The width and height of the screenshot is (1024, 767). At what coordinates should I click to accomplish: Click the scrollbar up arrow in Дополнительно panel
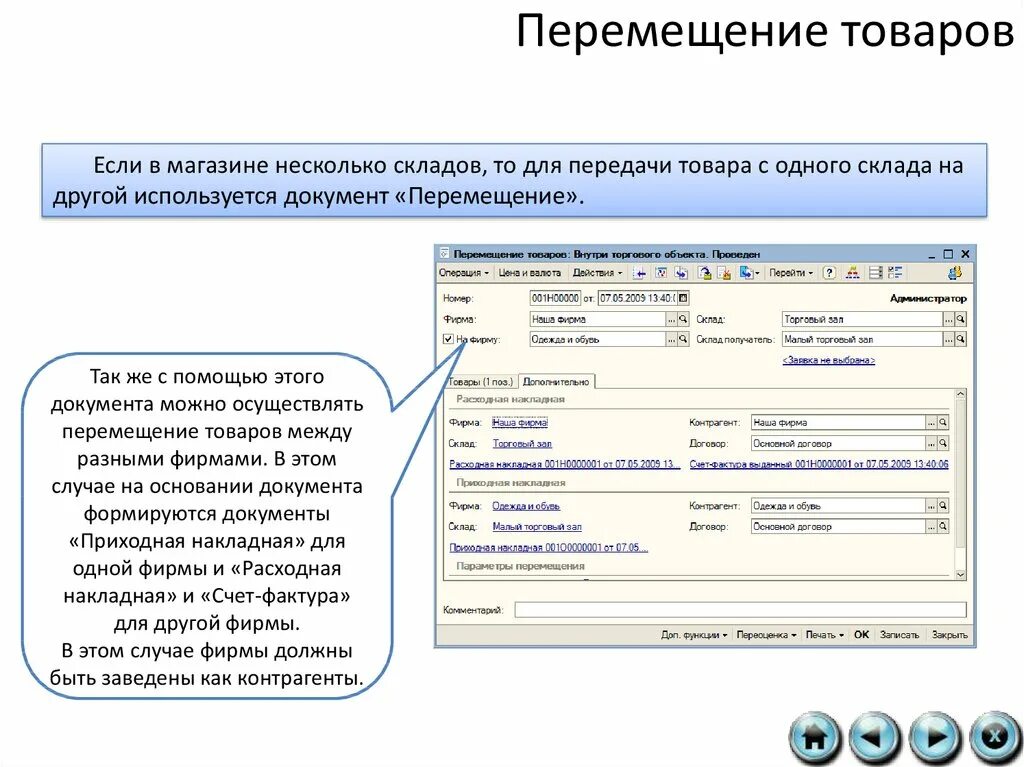(x=961, y=394)
